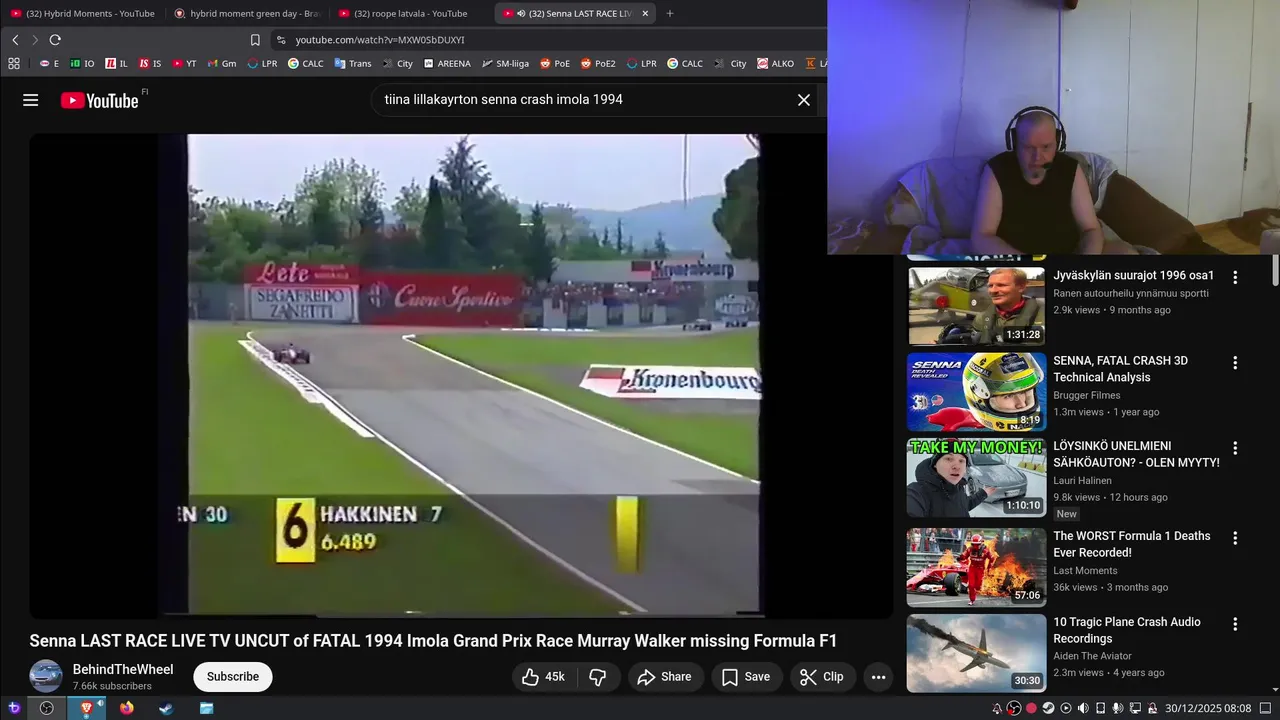Close the Senna LAST RACE tab

[645, 13]
